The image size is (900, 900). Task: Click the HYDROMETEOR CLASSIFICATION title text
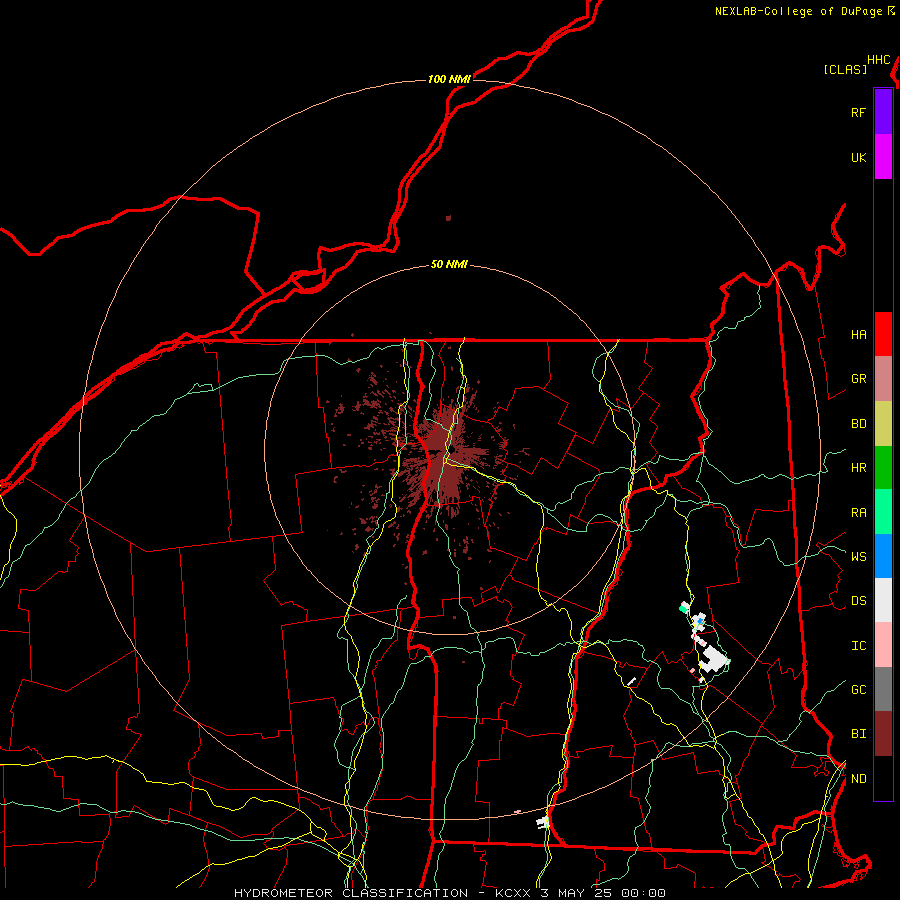pyautogui.click(x=351, y=893)
